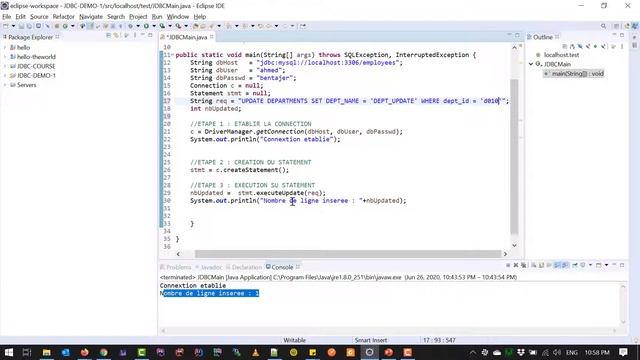Open the Window menu
This screenshot has height=360, width=640.
[x=178, y=17]
